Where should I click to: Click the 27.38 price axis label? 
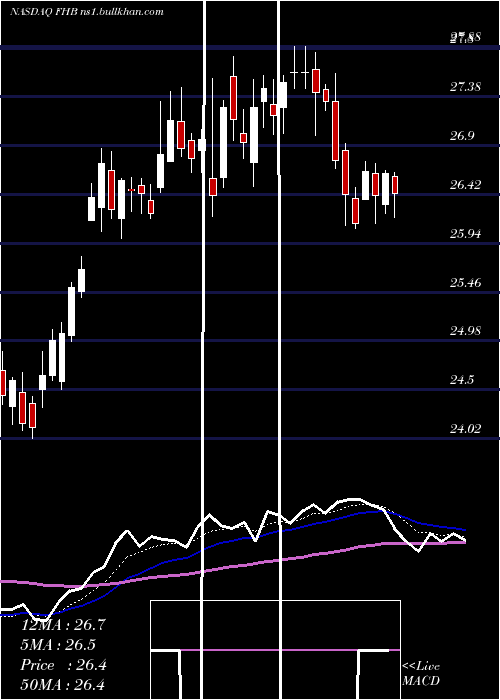(465, 86)
